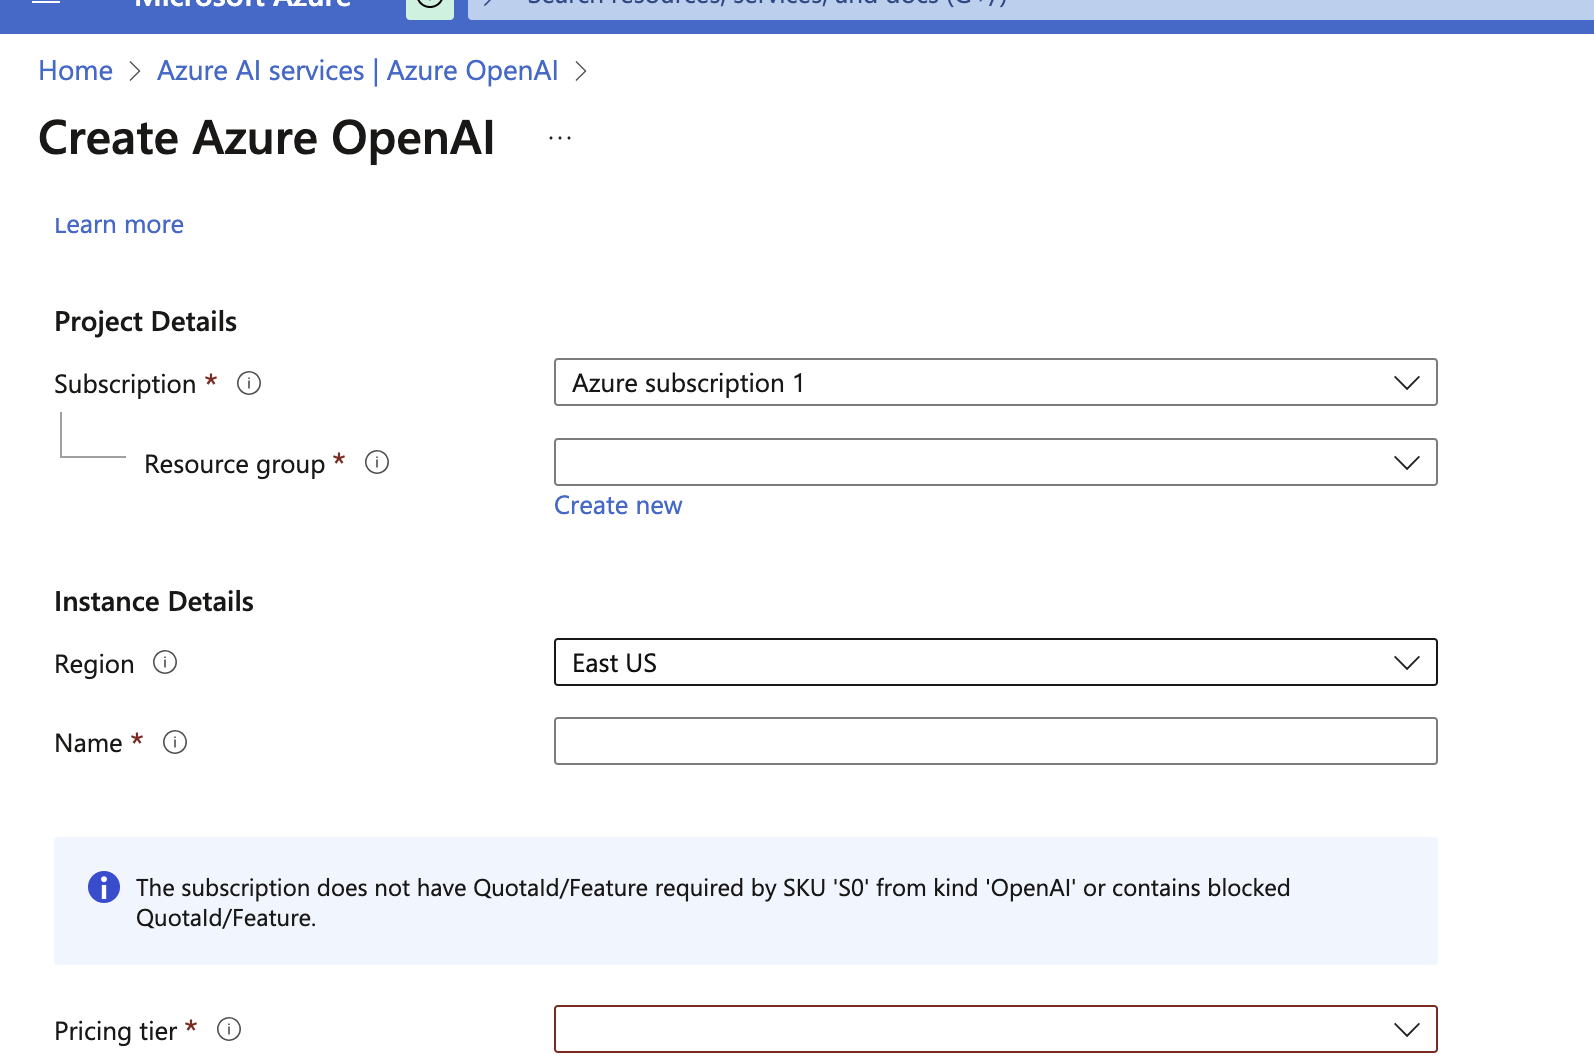
Task: Click Create new resource group link
Action: point(618,505)
